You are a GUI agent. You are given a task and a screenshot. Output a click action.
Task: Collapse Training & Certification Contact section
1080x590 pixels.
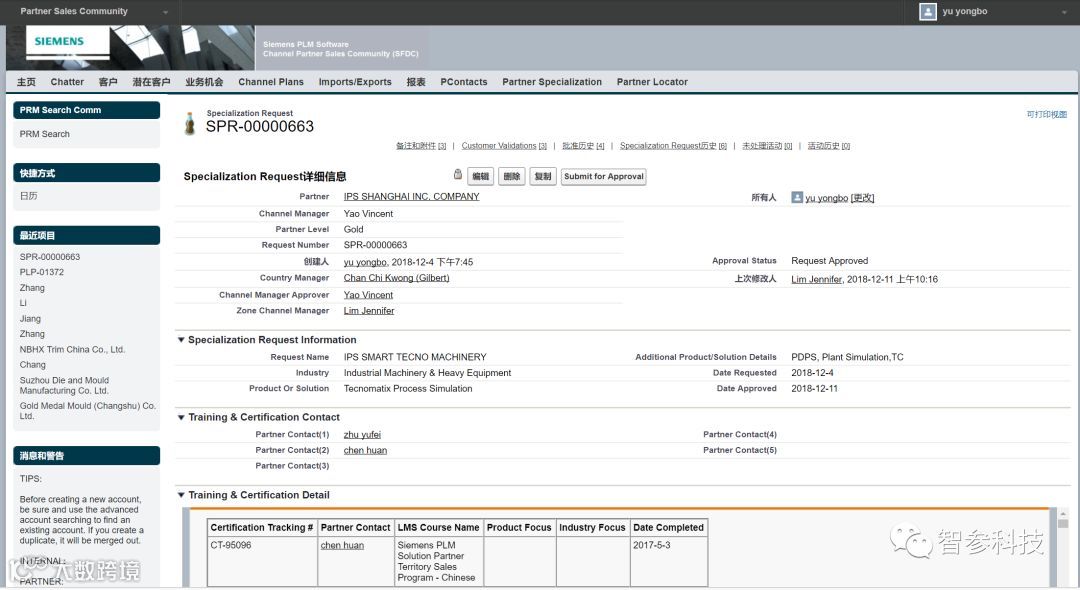pos(181,417)
